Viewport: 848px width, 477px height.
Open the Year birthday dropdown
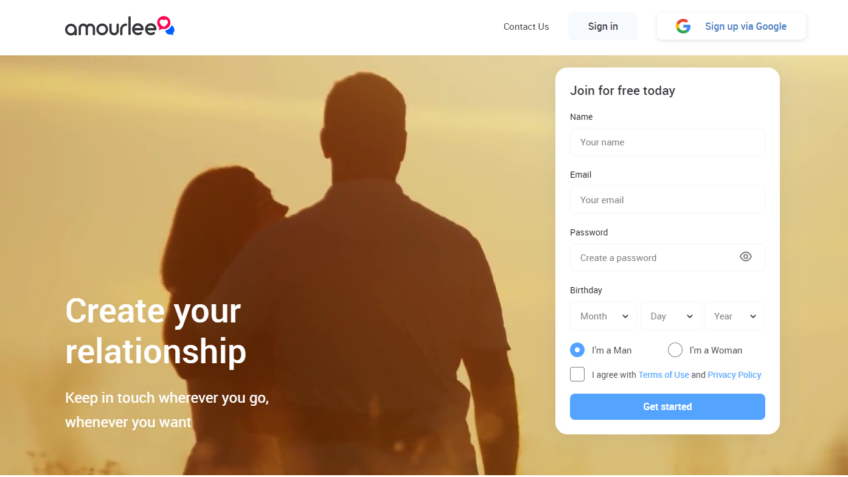pos(734,316)
